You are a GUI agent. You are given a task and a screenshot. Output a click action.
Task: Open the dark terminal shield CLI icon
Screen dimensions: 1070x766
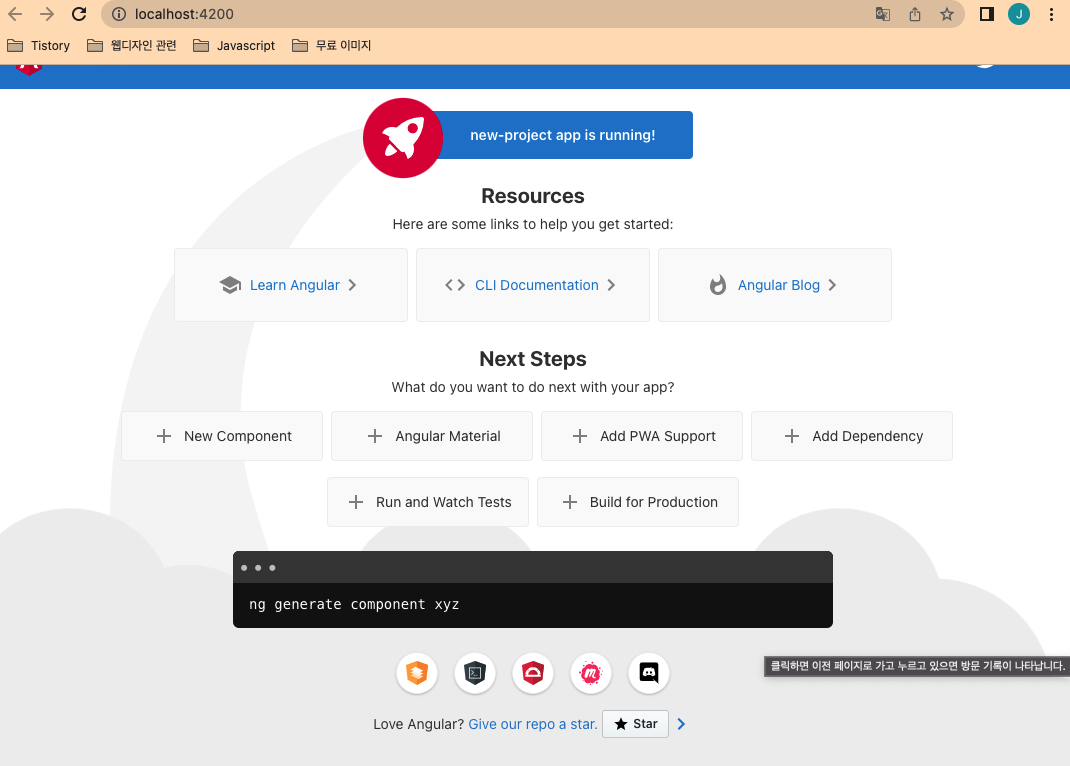pos(475,673)
